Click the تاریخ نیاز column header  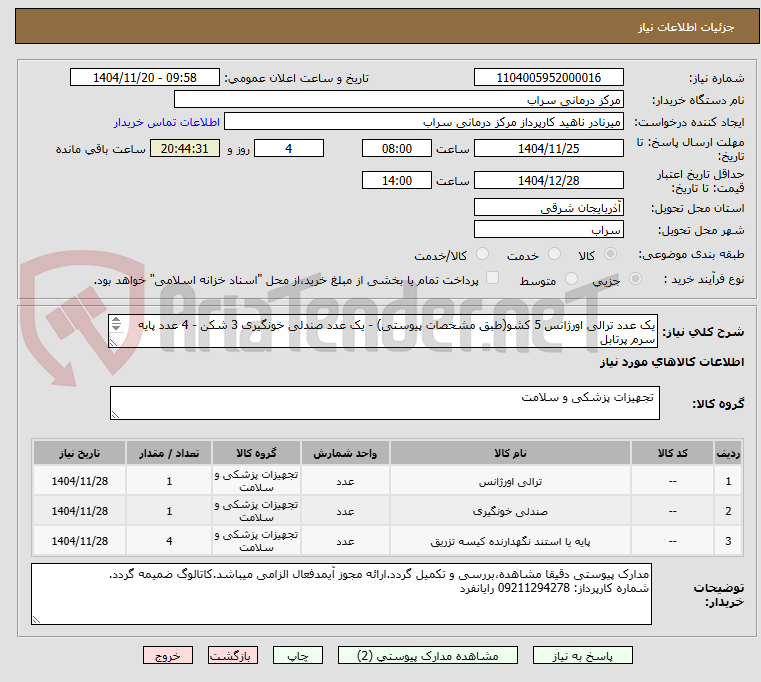click(80, 453)
